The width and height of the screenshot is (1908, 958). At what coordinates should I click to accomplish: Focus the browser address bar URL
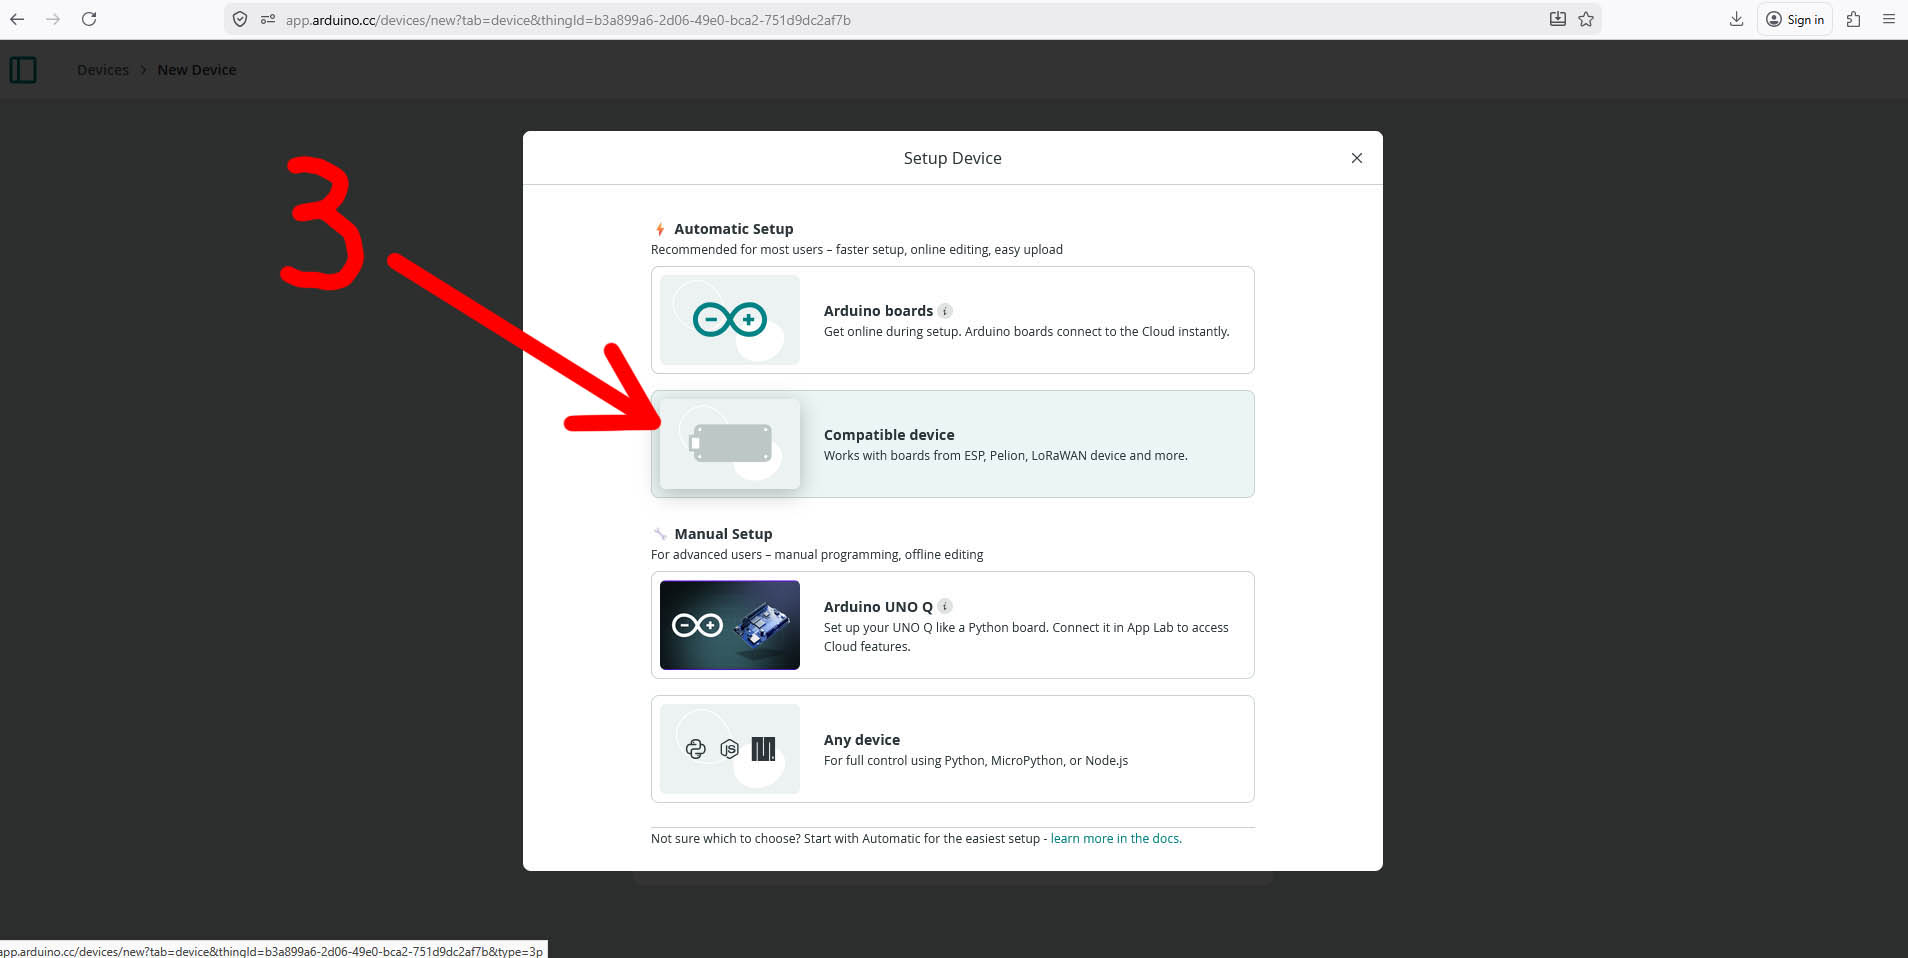568,19
